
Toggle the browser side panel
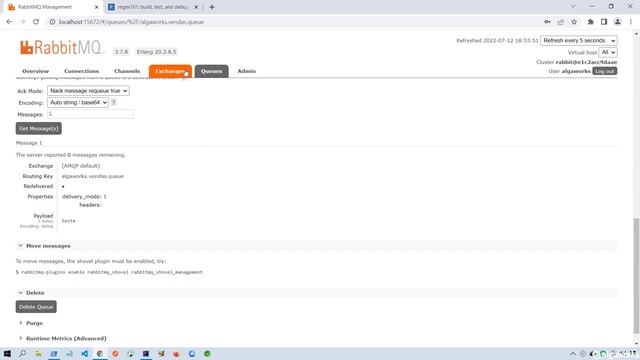604,22
